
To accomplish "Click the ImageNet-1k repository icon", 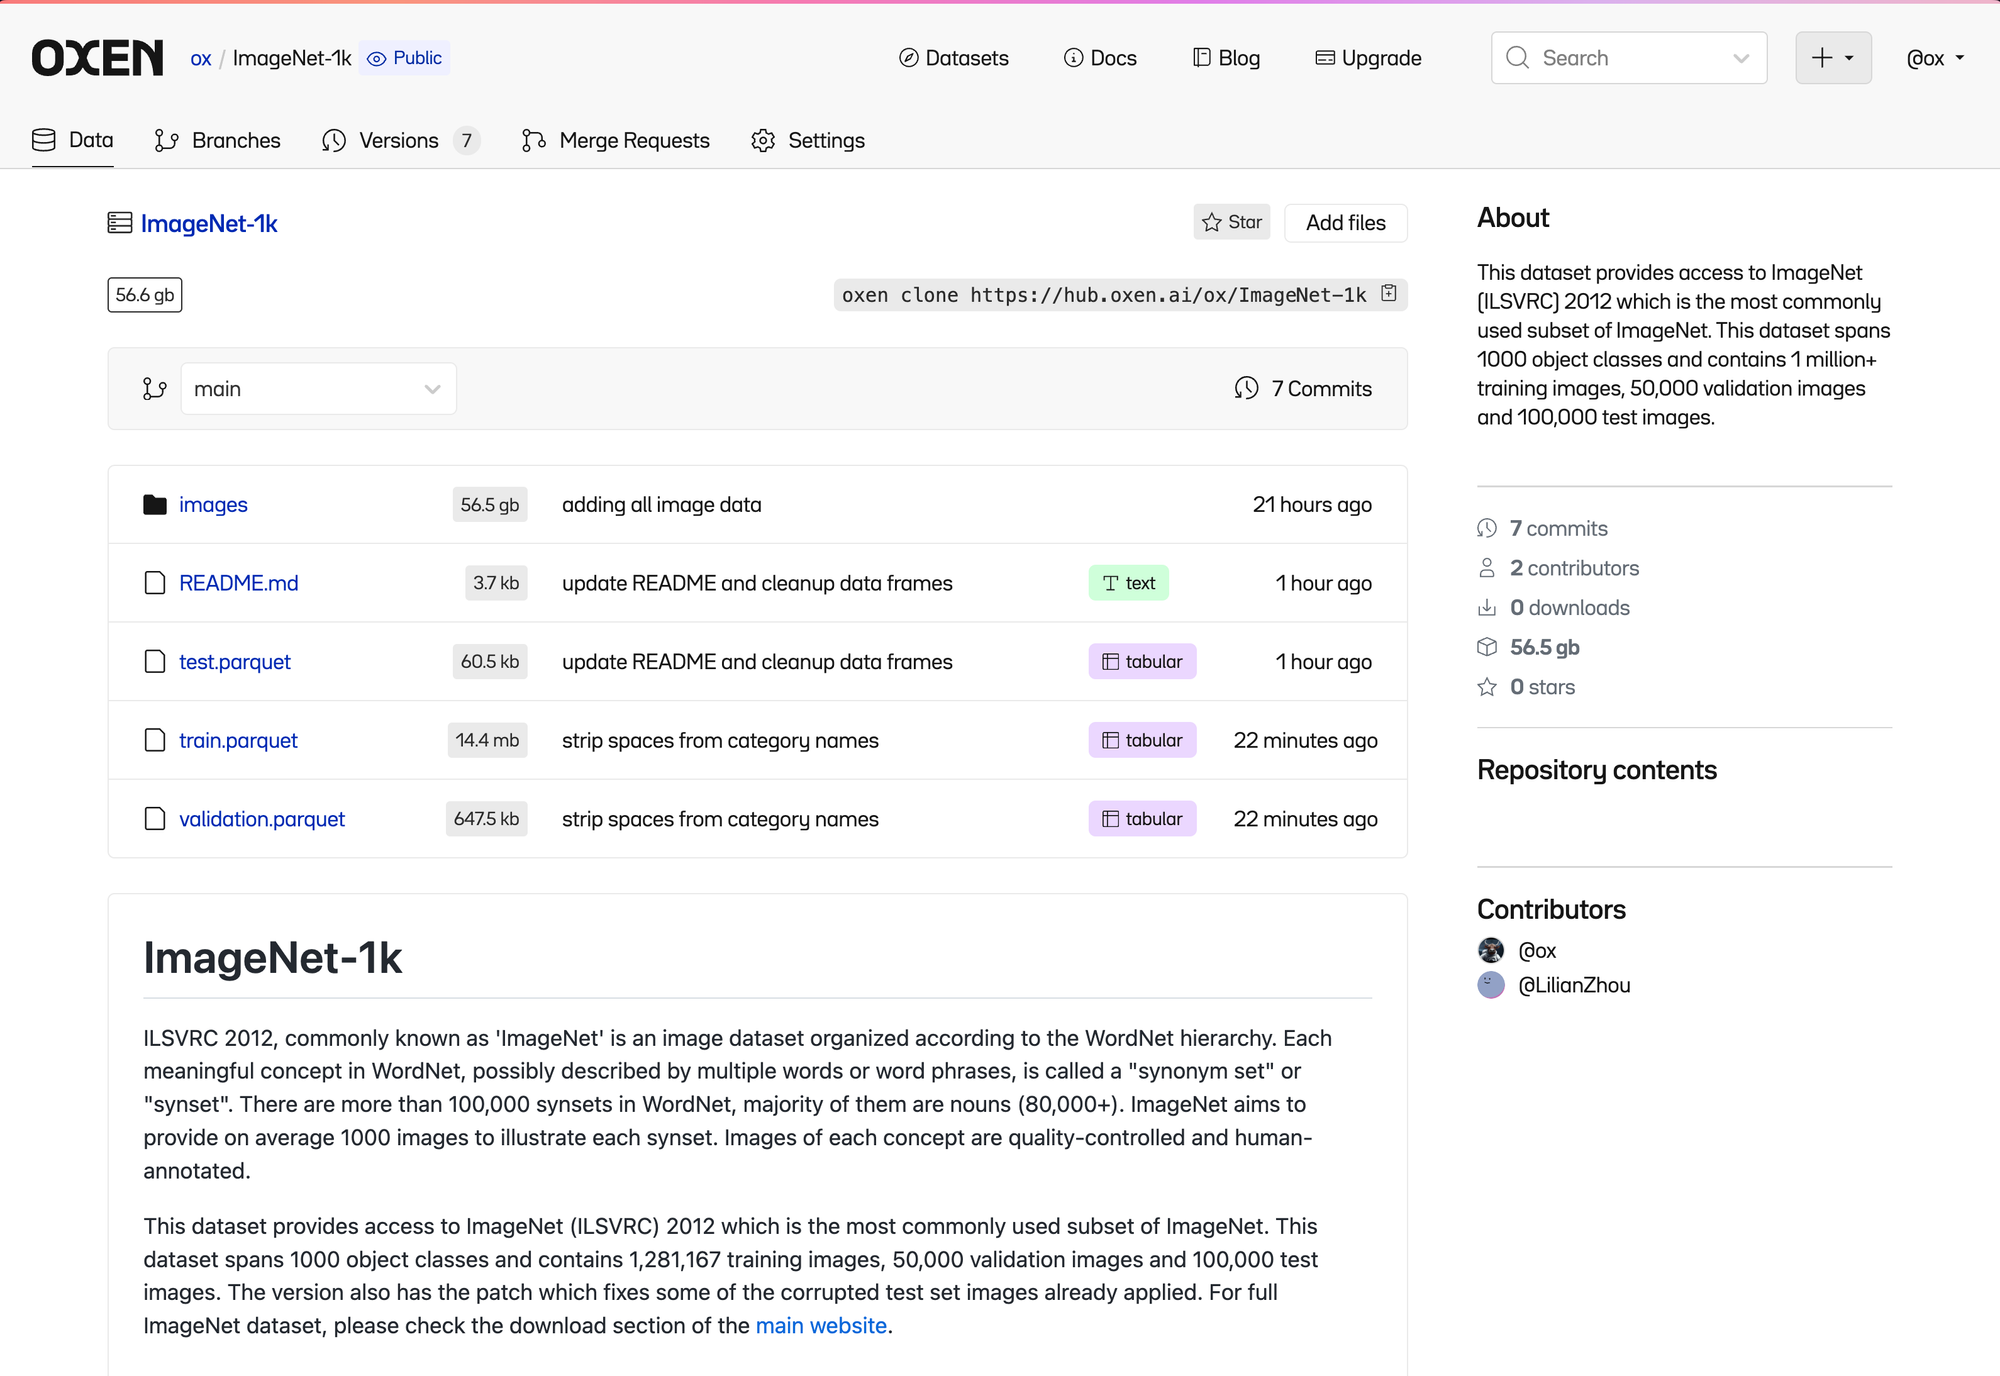I will coord(120,223).
